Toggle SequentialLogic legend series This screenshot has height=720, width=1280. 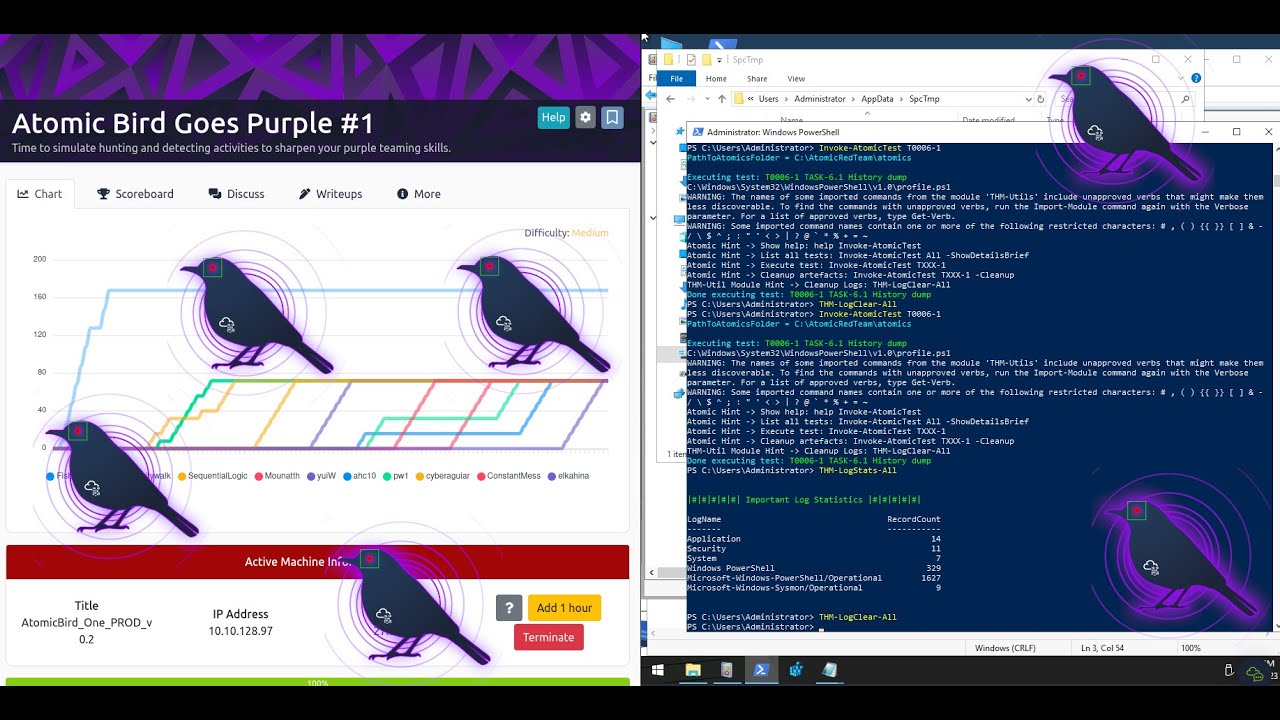pos(212,476)
